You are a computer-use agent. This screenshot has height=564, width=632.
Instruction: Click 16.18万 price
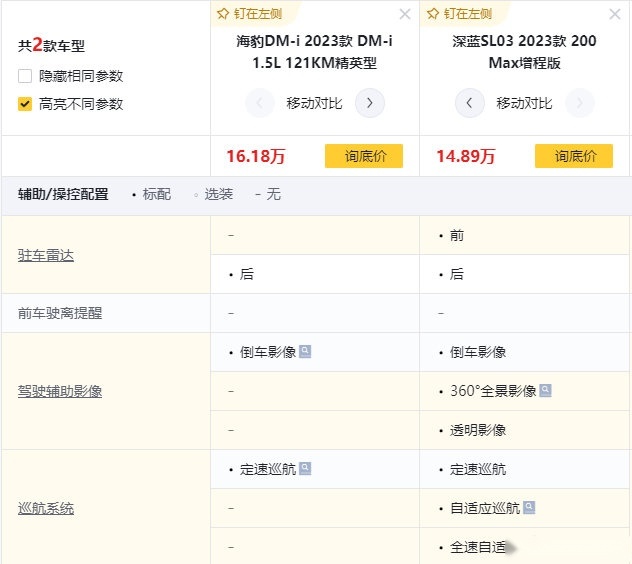coord(256,156)
